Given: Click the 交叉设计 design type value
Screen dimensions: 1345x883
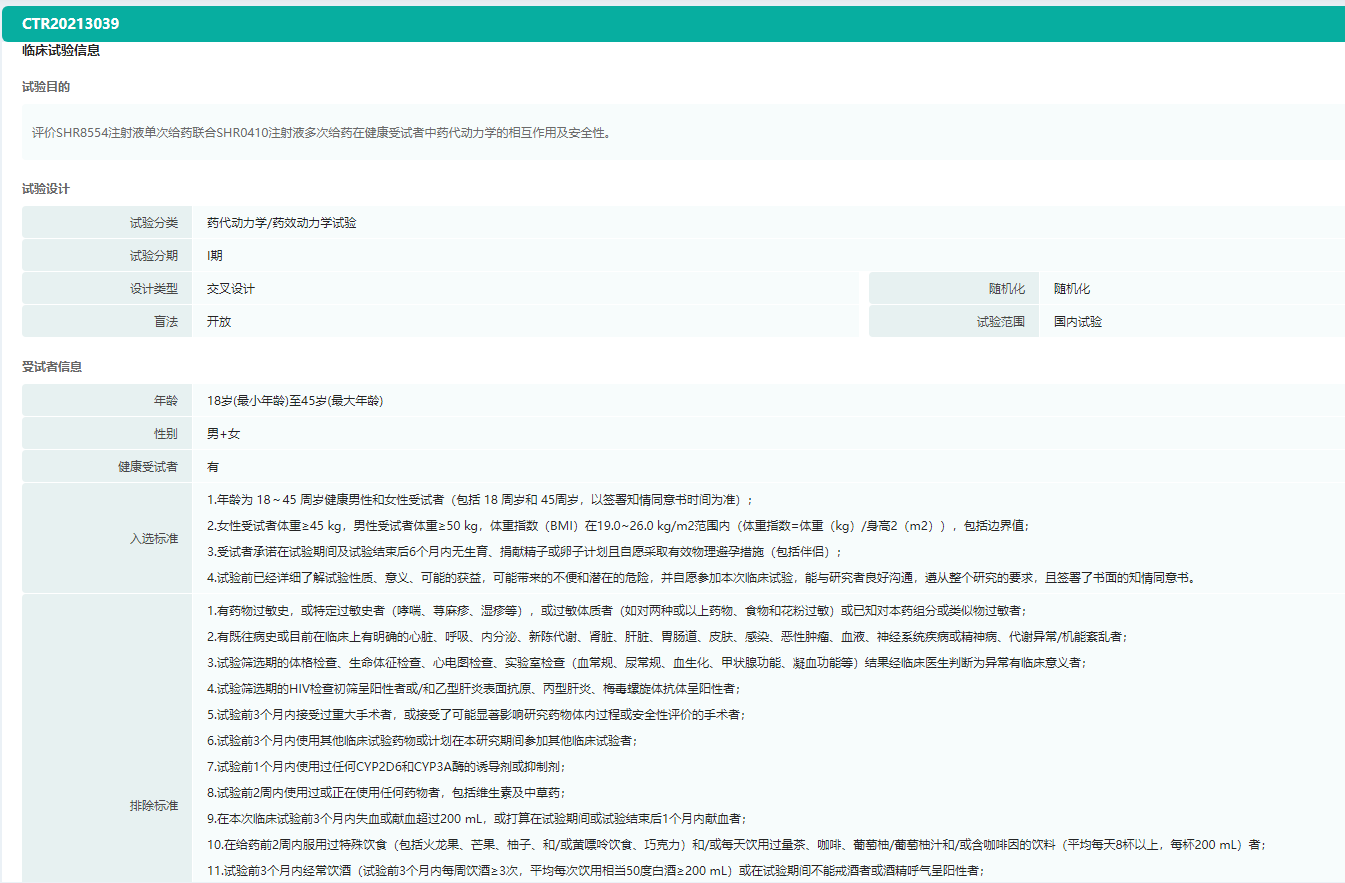Looking at the screenshot, I should (x=231, y=289).
